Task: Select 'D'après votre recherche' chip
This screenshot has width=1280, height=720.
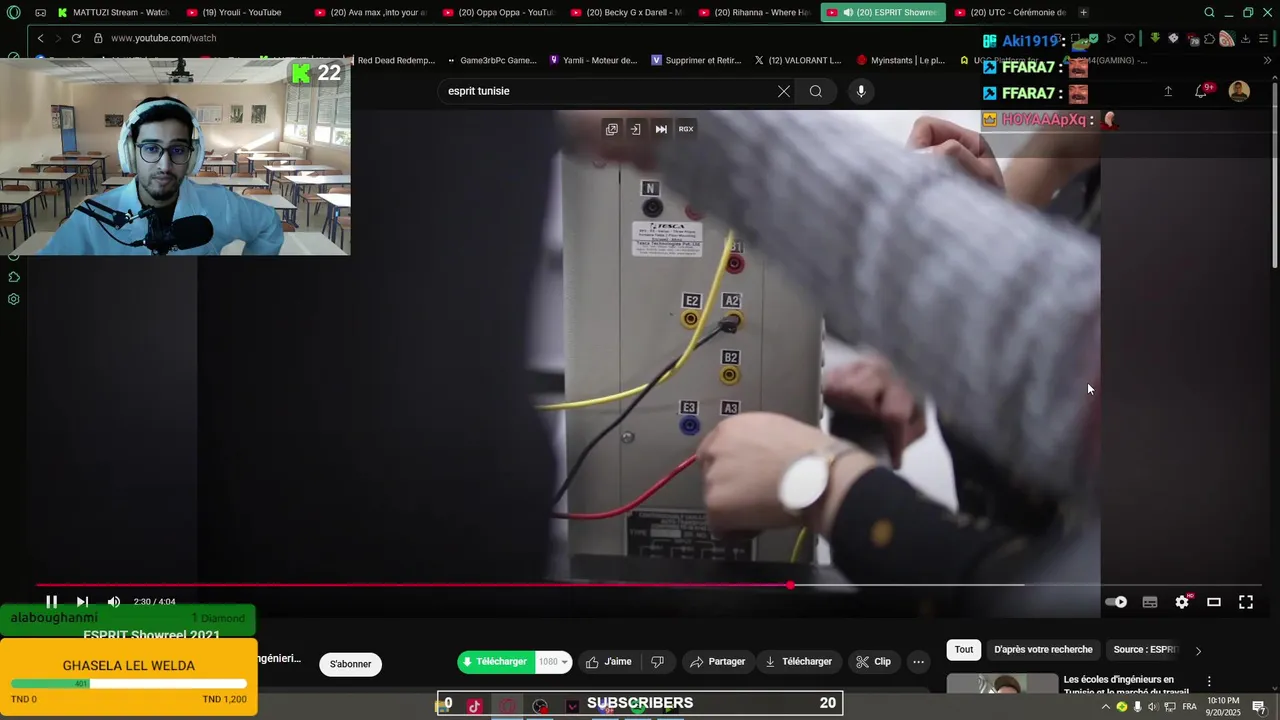Action: coord(1043,650)
